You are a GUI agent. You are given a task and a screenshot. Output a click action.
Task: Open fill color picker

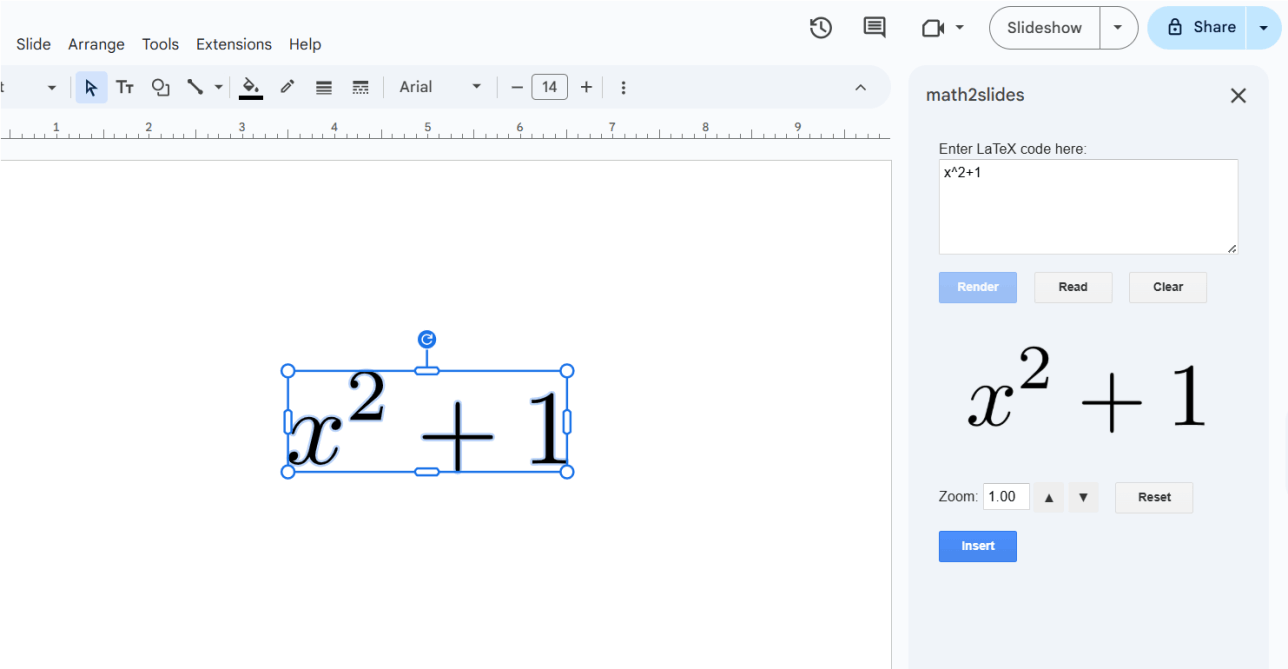tap(251, 88)
